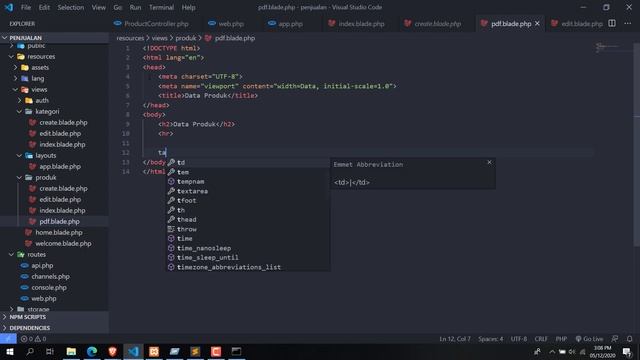Click the views breadcrumb segment
The image size is (640, 360).
pos(159,38)
